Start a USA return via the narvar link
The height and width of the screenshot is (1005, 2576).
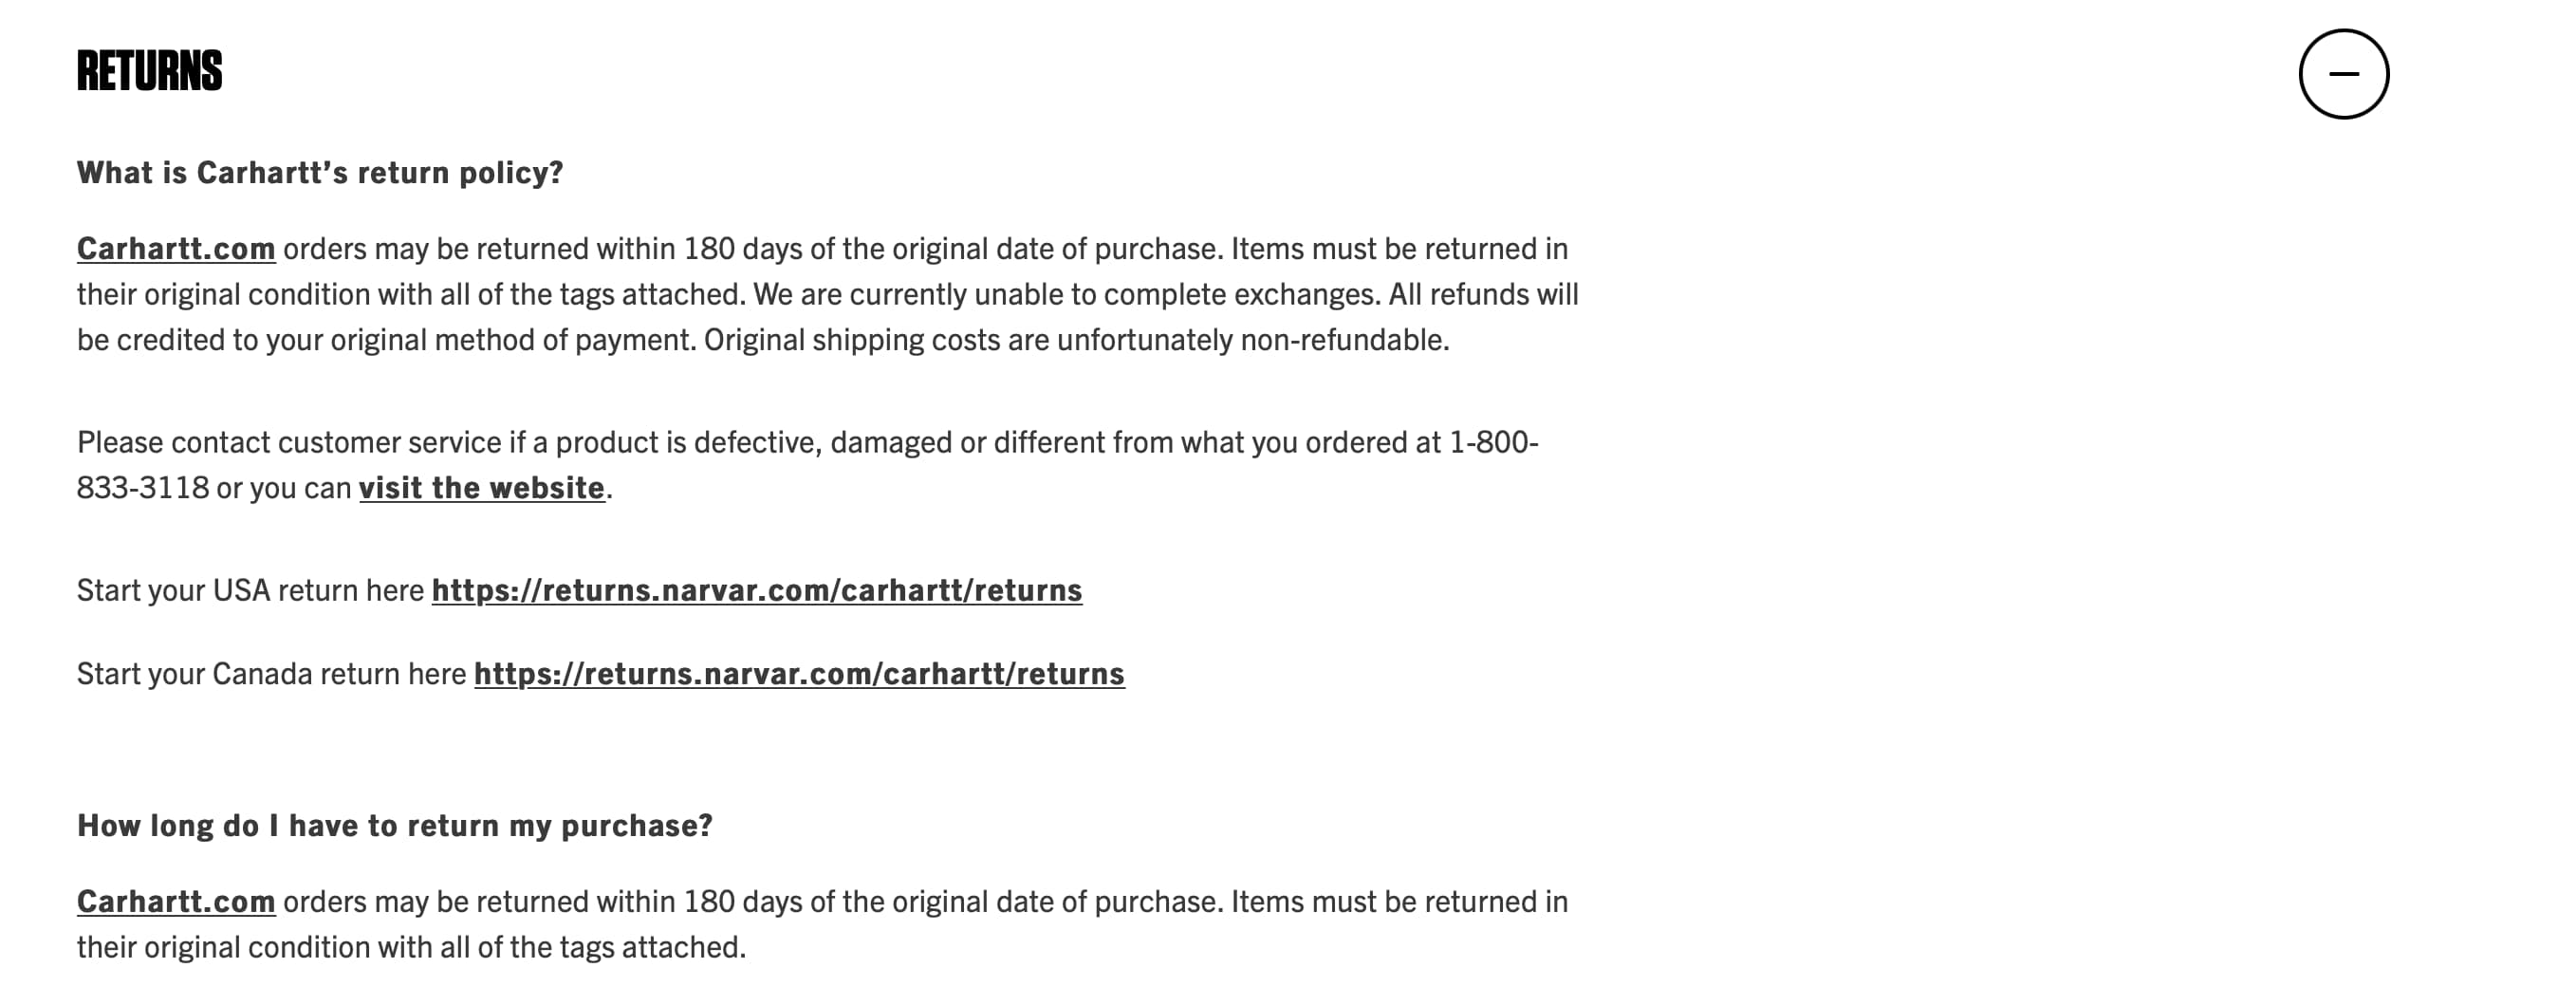point(756,590)
